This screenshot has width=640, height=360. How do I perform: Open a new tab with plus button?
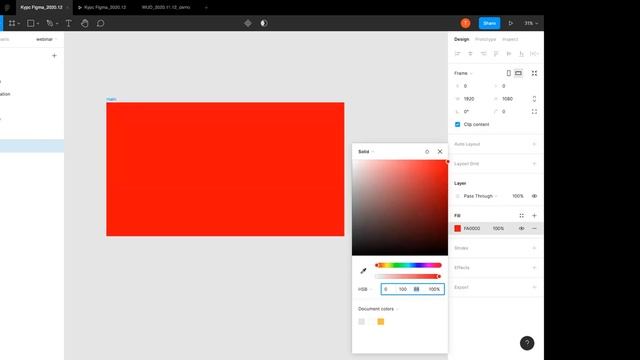pyautogui.click(x=206, y=7)
